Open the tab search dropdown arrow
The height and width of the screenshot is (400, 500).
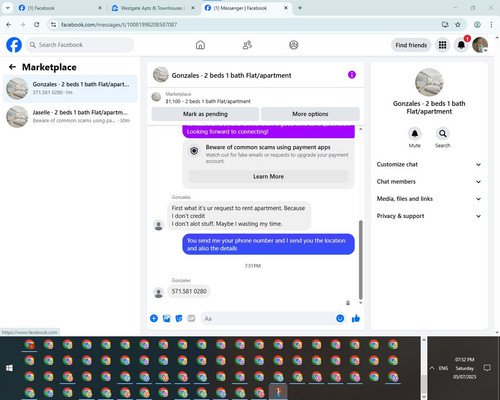pyautogui.click(x=7, y=8)
